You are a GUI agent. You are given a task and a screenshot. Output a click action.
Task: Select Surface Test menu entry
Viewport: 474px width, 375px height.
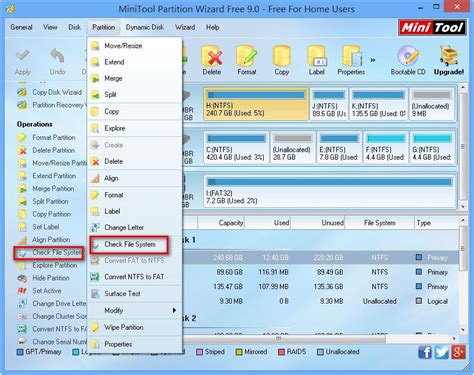point(135,294)
